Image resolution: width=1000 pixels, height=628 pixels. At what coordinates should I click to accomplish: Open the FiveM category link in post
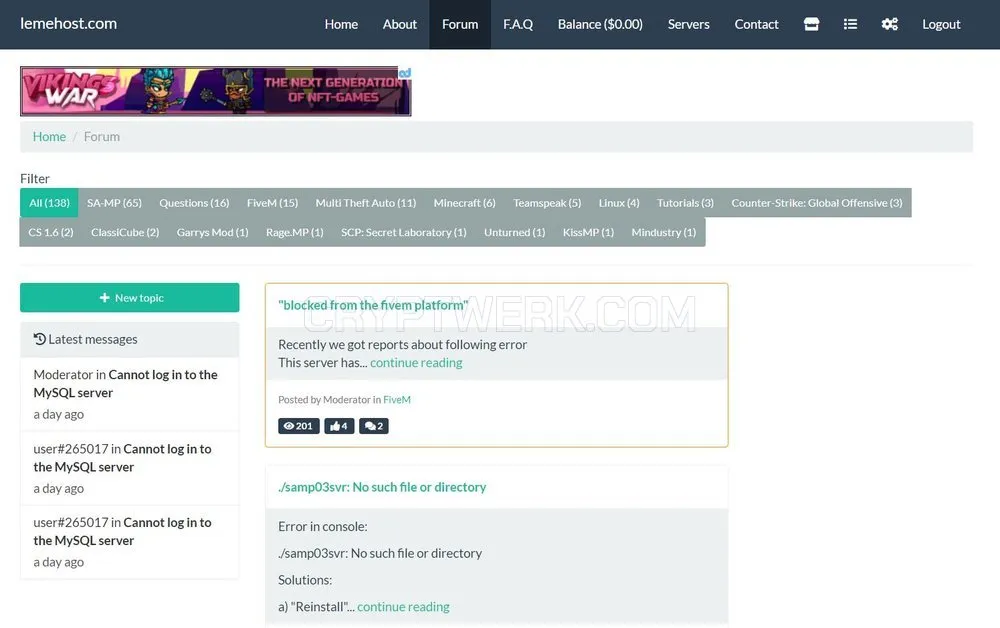click(x=397, y=400)
